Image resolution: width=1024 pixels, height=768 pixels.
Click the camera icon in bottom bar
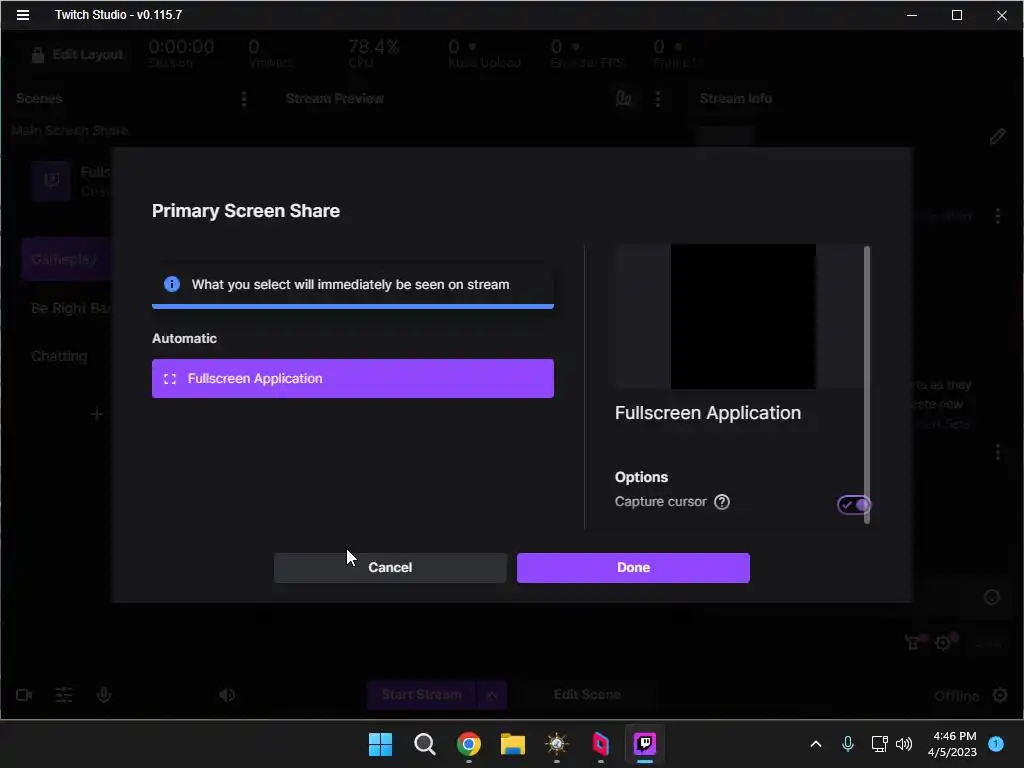point(24,695)
